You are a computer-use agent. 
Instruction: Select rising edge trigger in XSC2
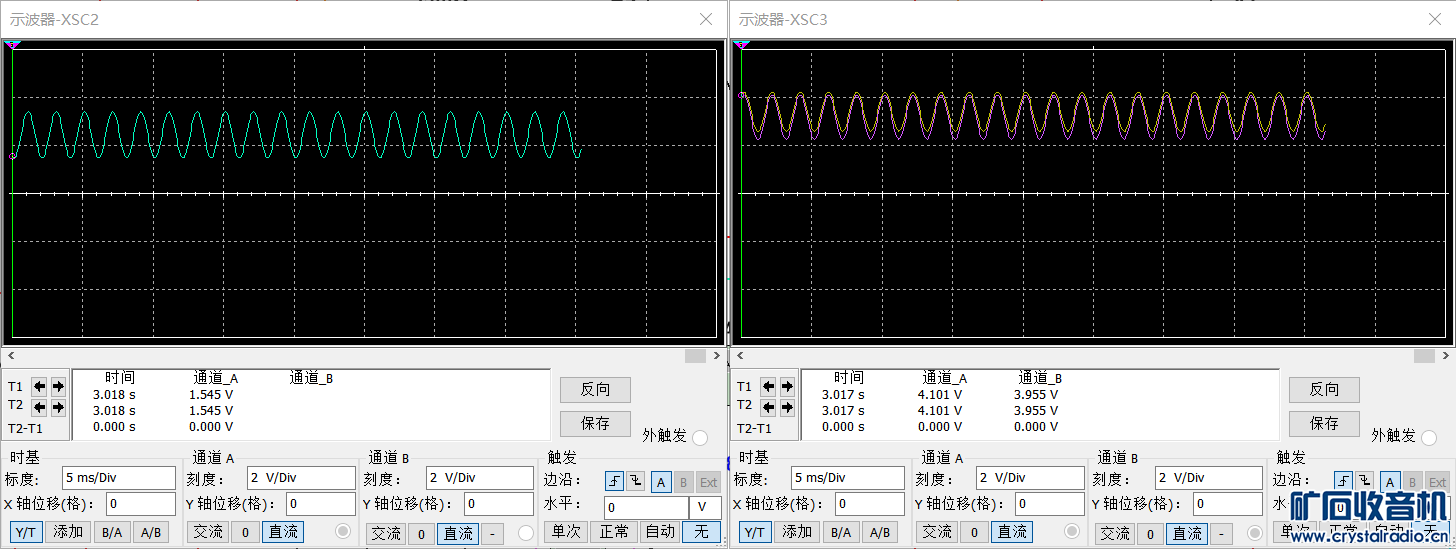[614, 482]
